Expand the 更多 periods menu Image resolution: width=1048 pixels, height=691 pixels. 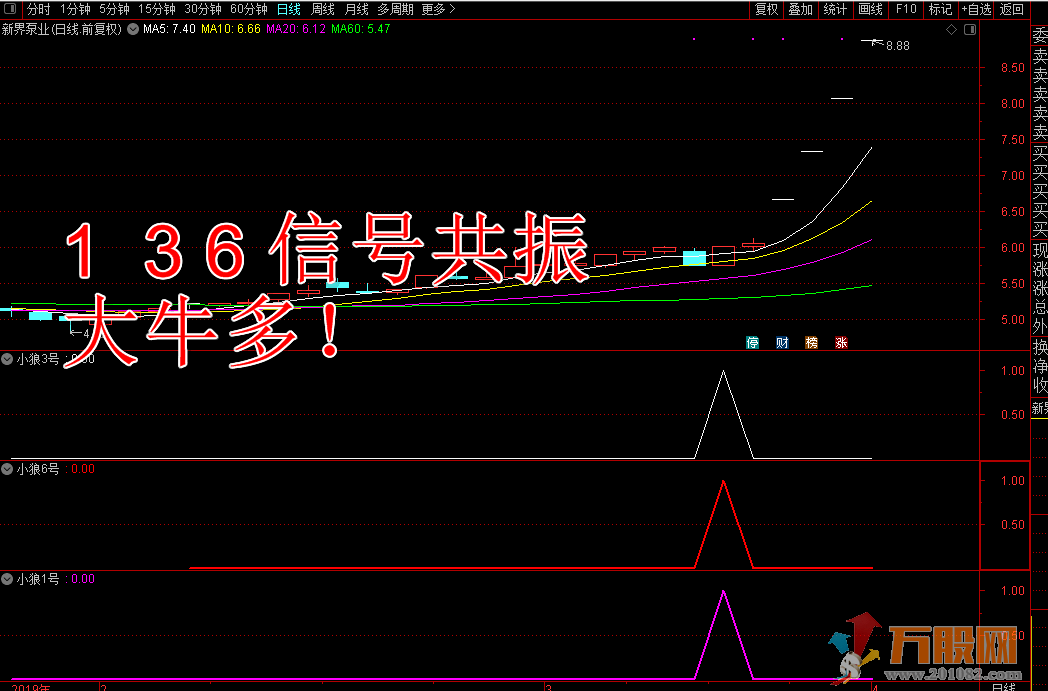coord(438,9)
